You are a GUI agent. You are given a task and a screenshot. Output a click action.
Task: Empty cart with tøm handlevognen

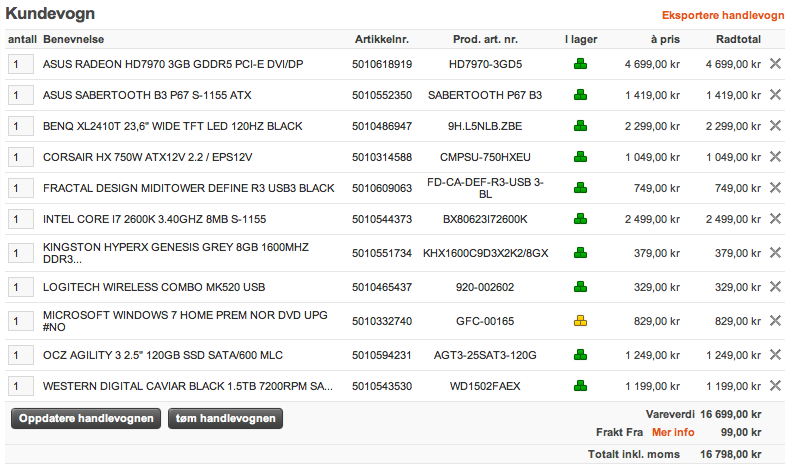(225, 418)
